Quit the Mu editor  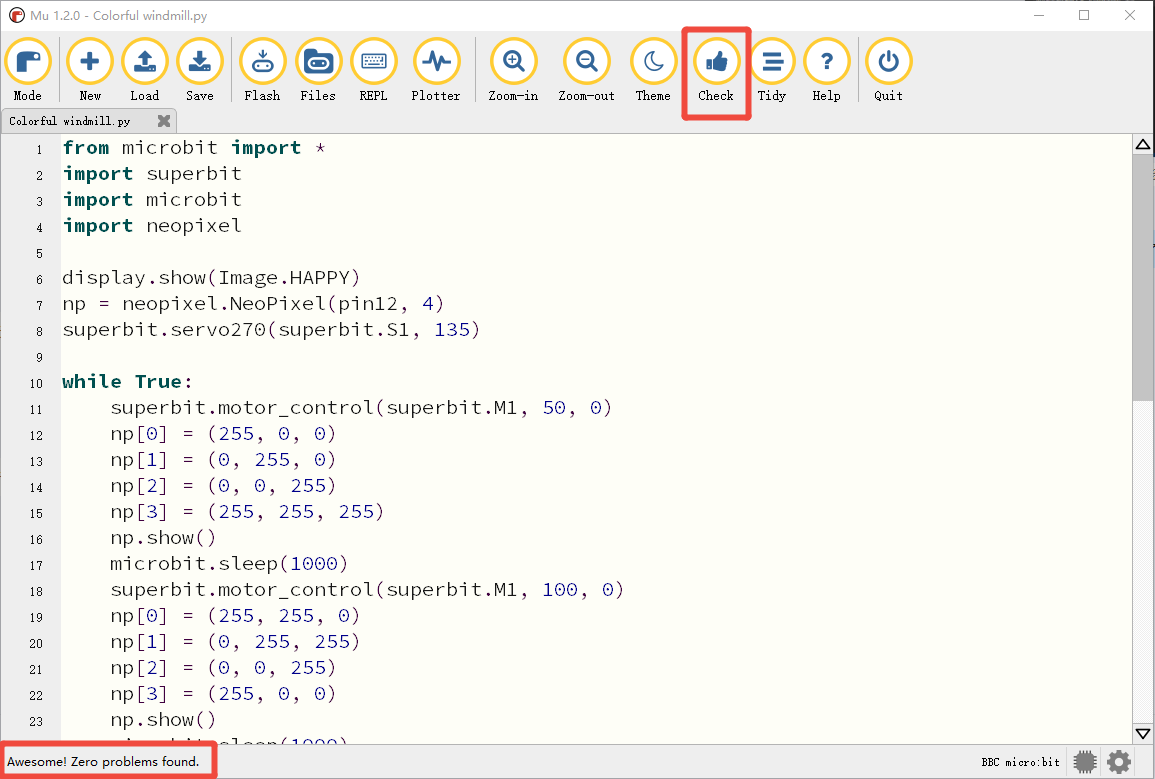click(888, 71)
